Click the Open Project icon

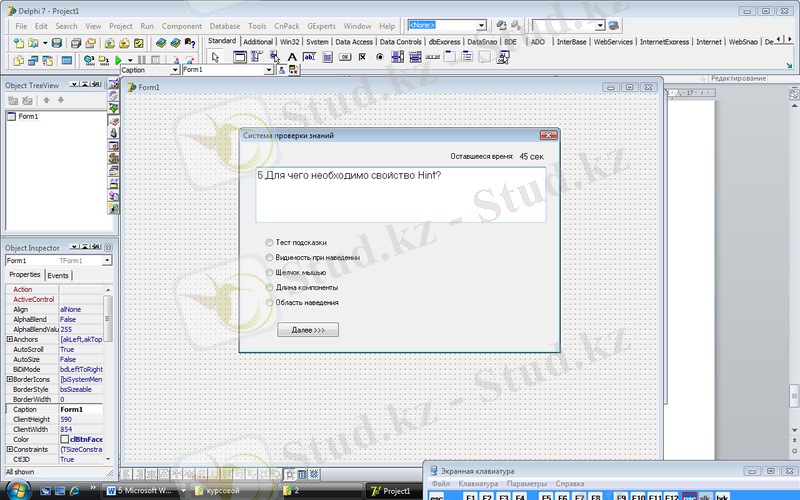point(91,43)
